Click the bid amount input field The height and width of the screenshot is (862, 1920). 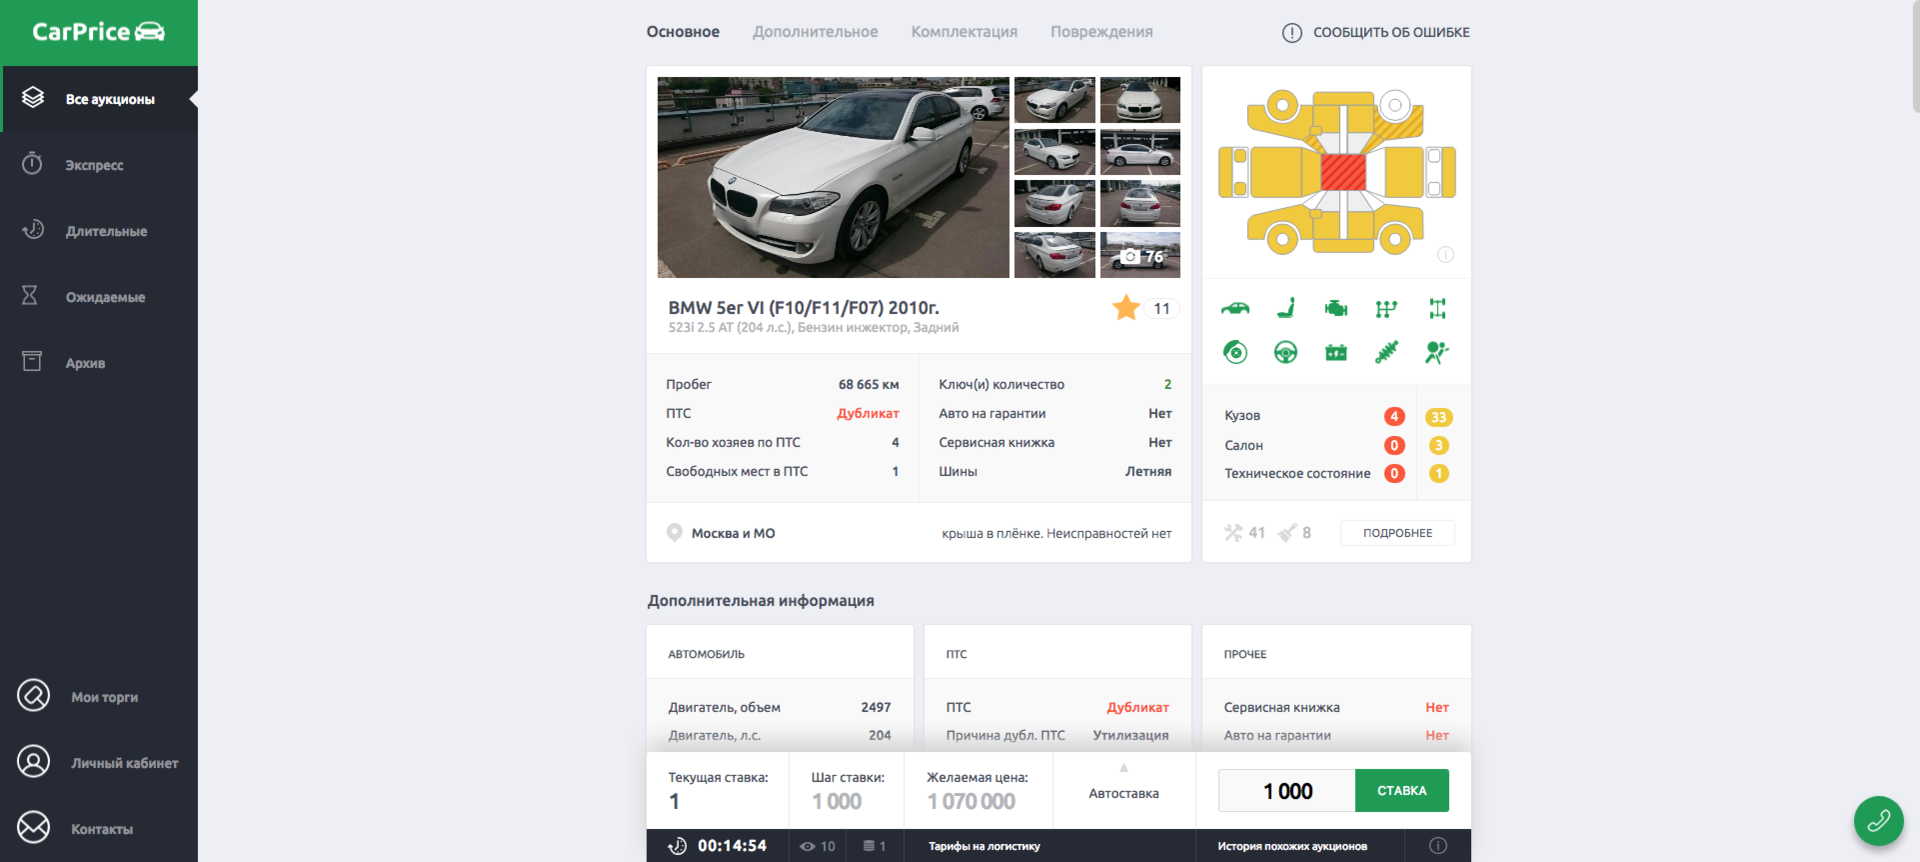(1287, 791)
